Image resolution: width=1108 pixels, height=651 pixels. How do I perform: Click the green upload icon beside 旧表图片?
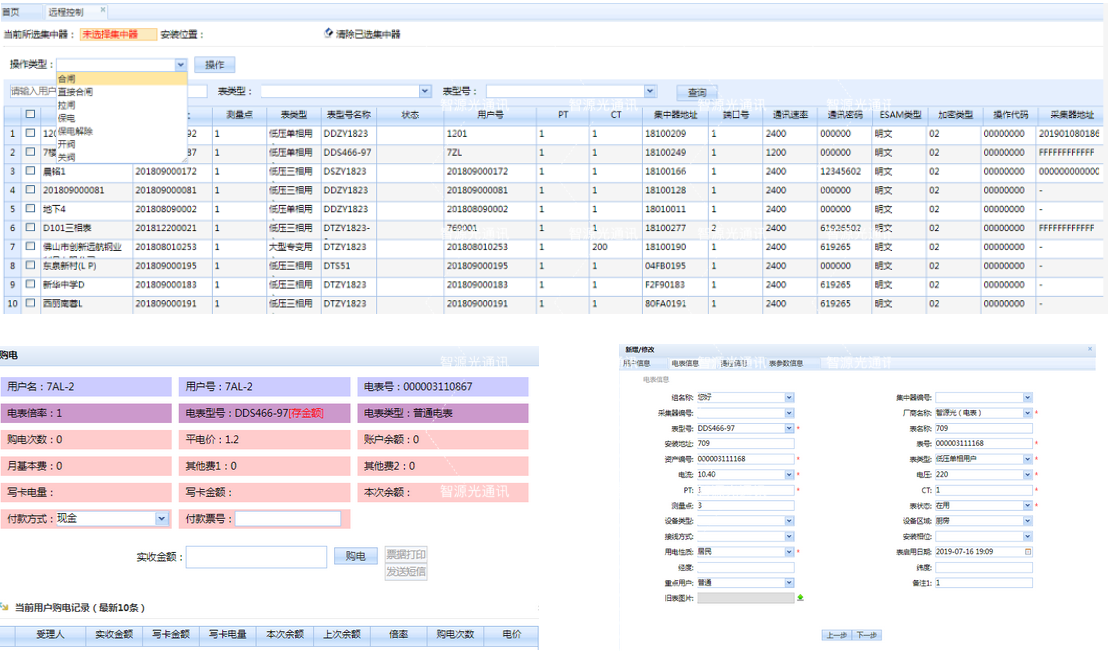[800, 598]
